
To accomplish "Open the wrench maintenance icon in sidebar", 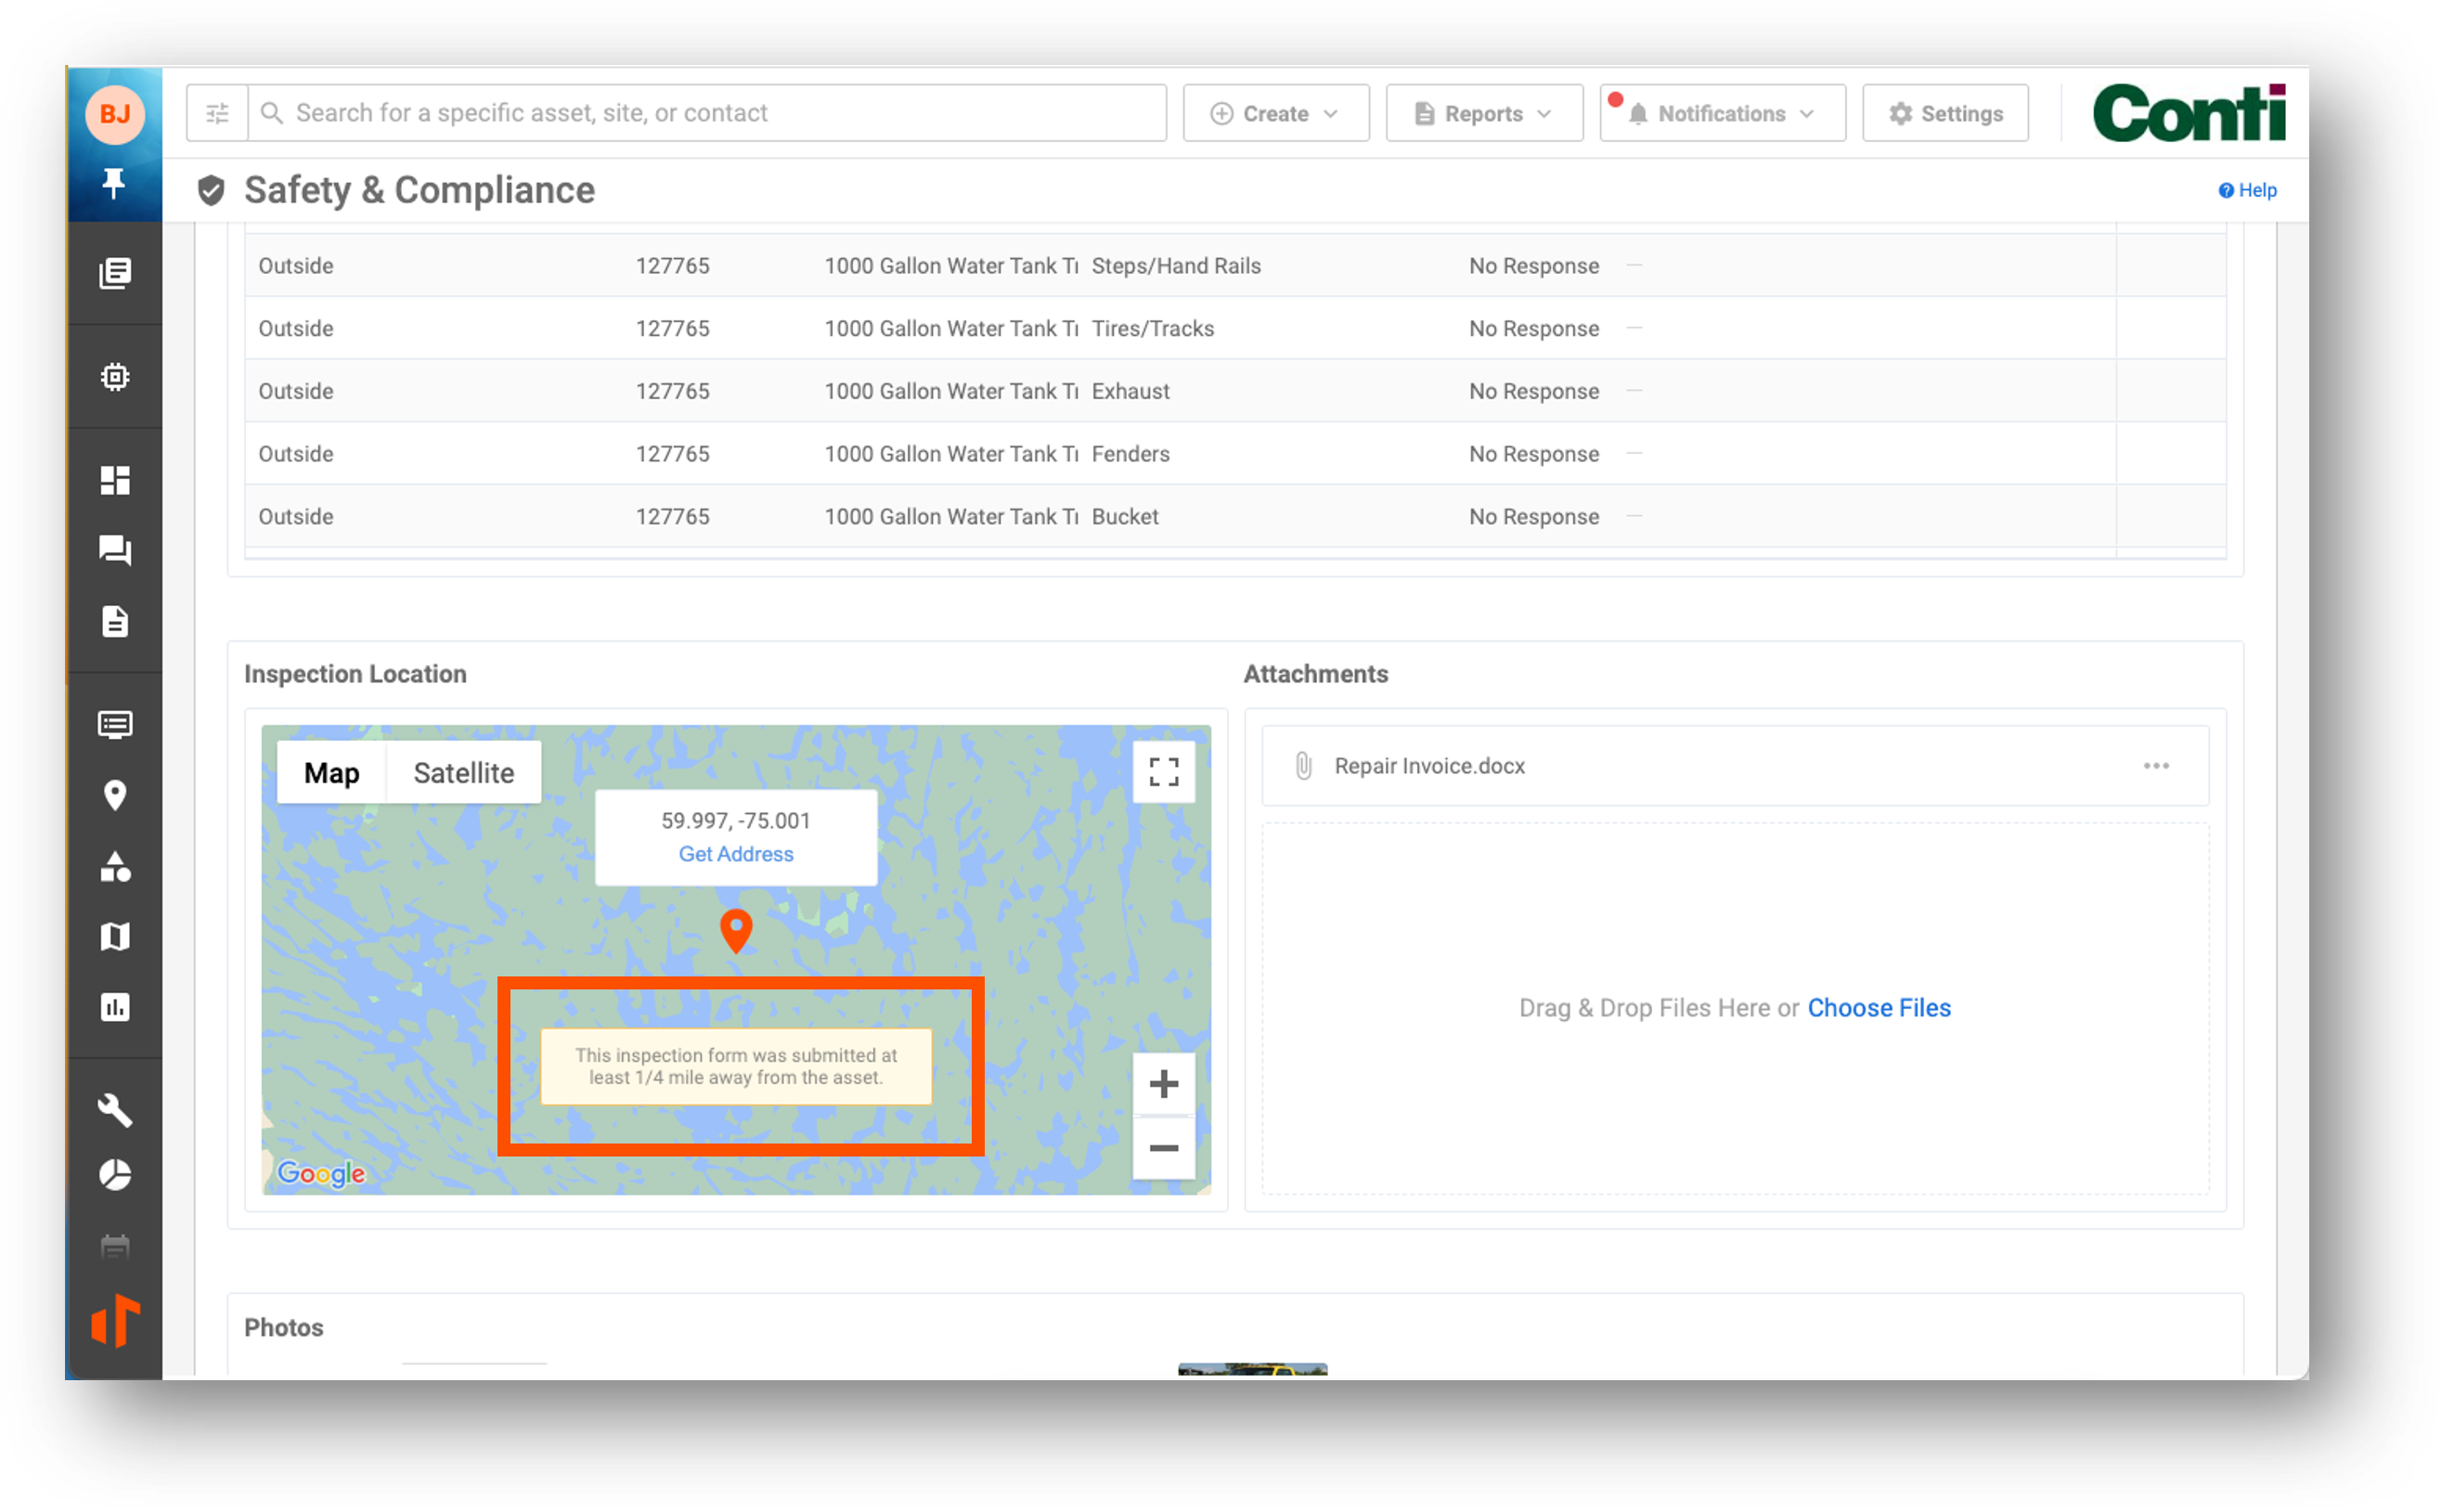I will [x=115, y=1110].
